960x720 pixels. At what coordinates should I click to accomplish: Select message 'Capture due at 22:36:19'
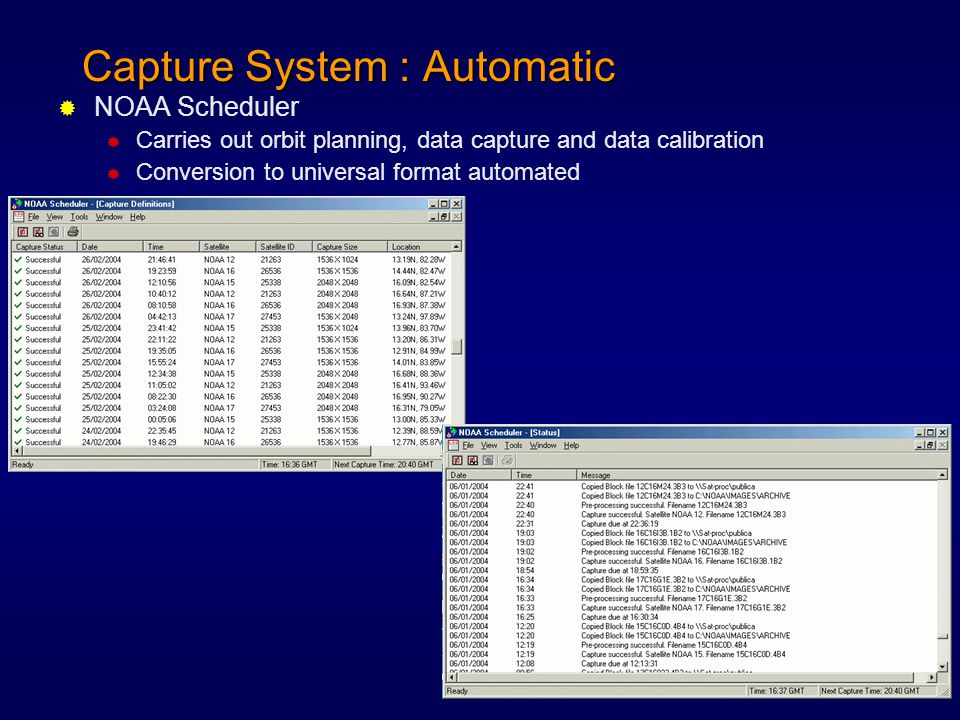[x=620, y=524]
